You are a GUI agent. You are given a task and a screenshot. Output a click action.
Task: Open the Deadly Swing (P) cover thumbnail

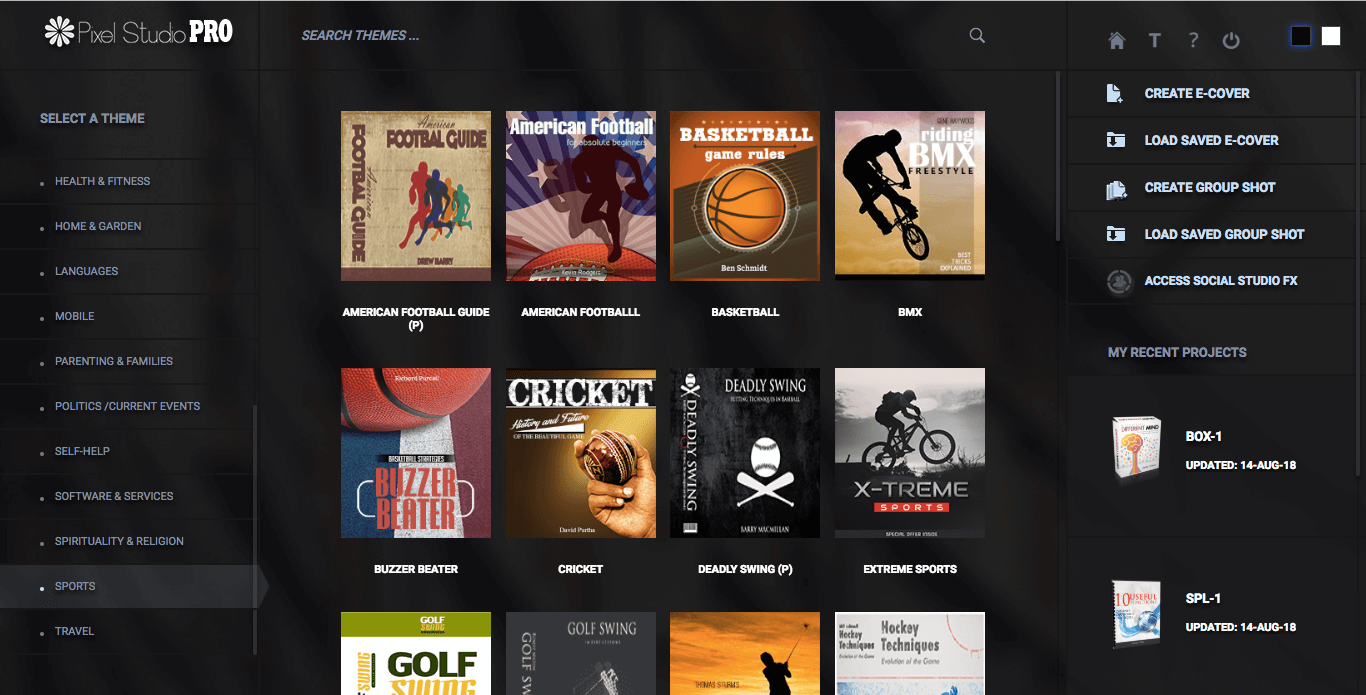click(745, 453)
